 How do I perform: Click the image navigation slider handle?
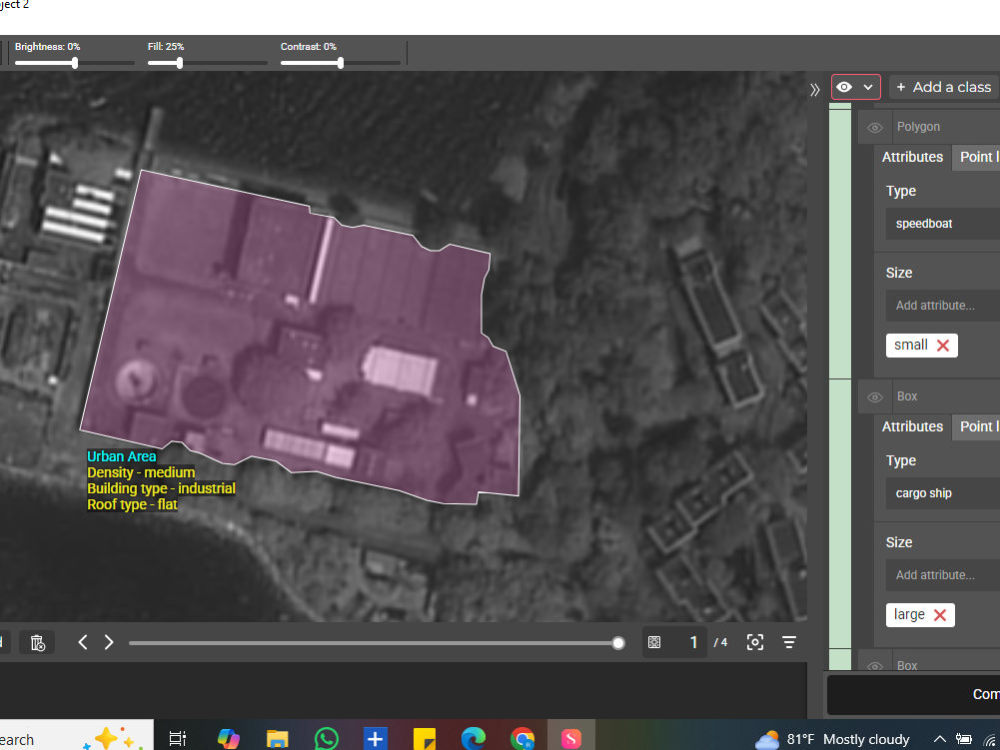(x=618, y=643)
